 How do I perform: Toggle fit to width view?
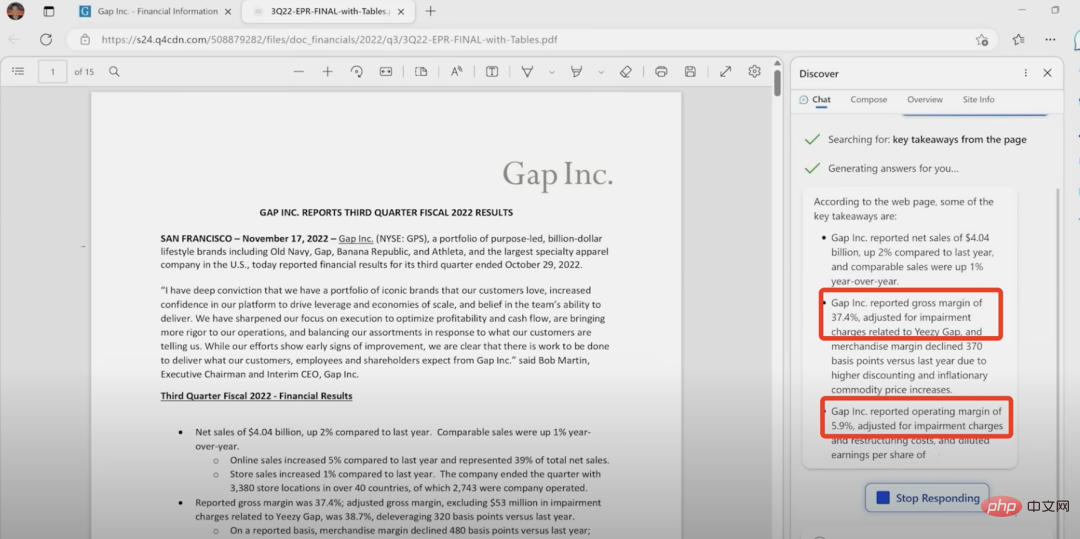pos(386,72)
